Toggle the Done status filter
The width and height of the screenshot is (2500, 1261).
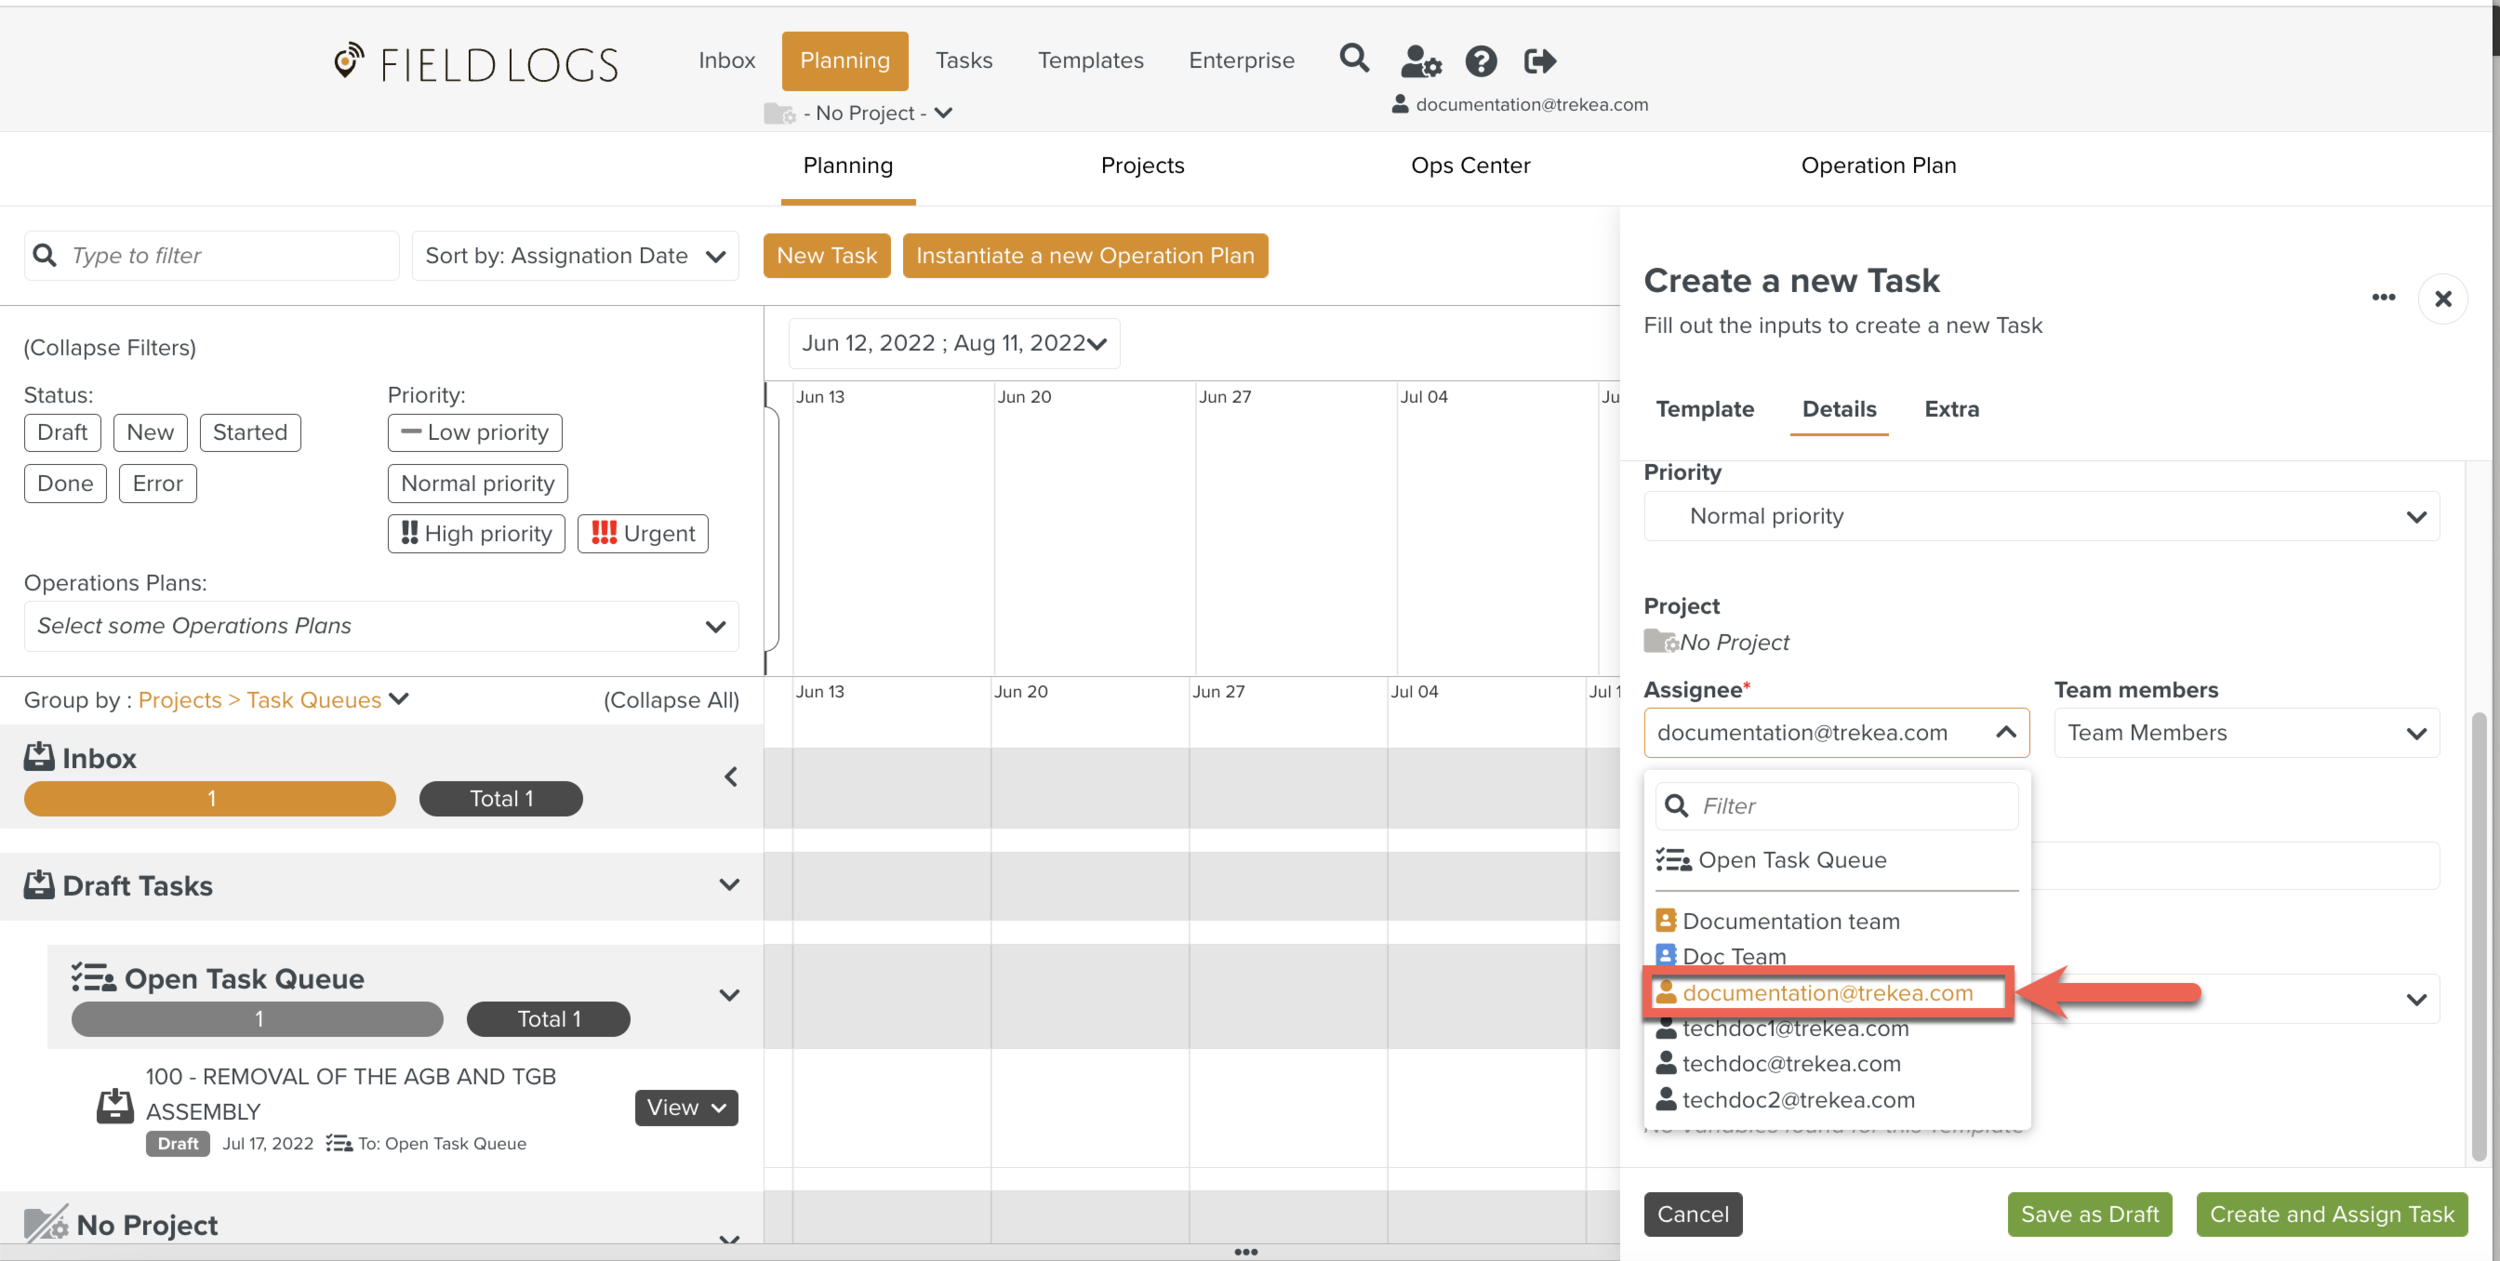[x=65, y=483]
